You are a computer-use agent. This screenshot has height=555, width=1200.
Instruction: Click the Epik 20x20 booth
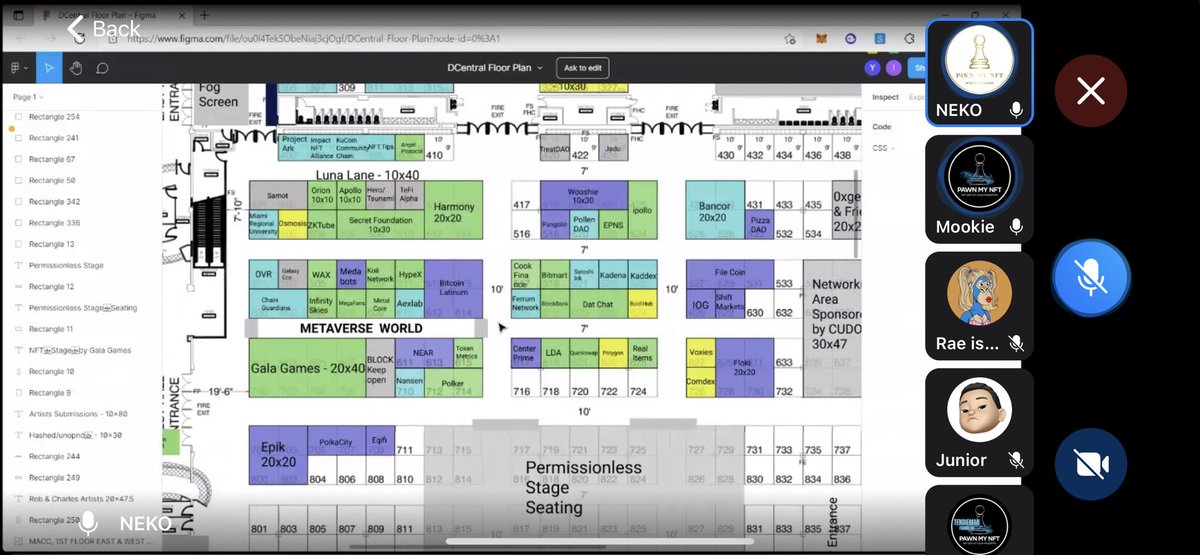(279, 455)
